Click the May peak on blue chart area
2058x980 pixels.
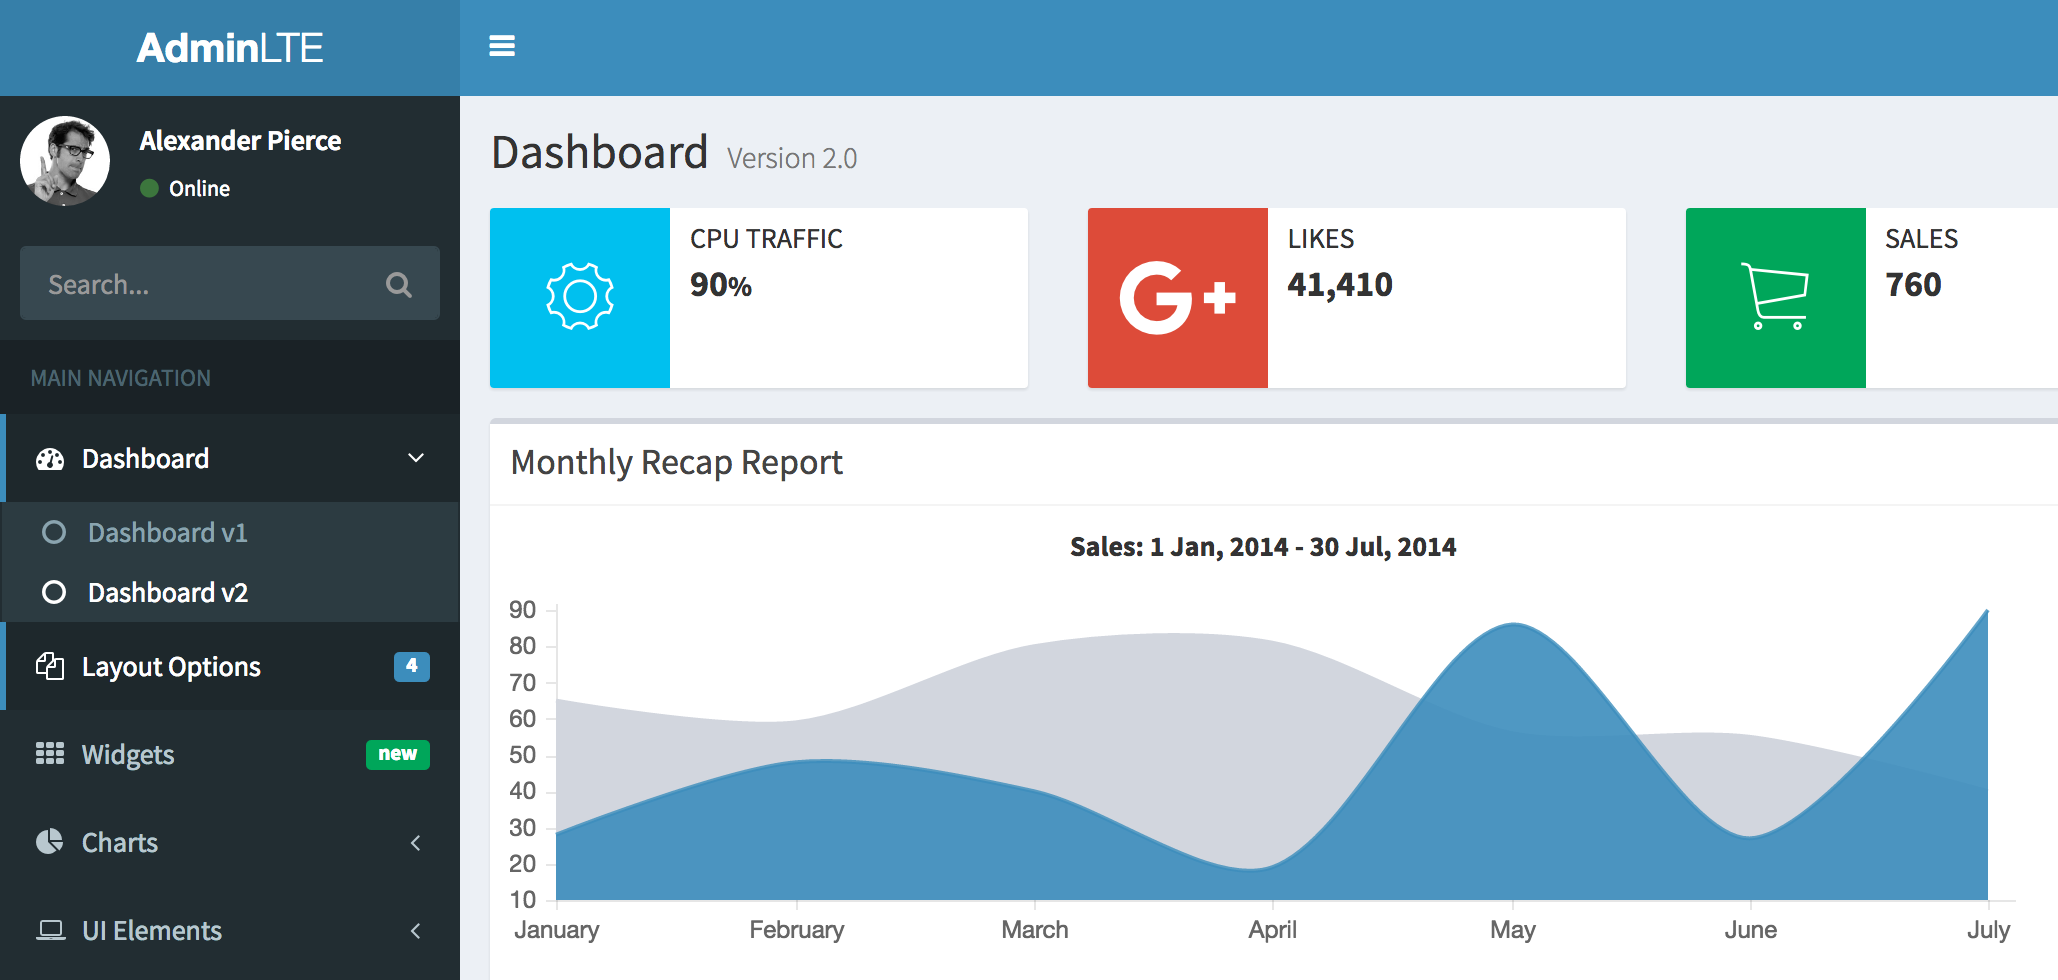pos(1514,627)
